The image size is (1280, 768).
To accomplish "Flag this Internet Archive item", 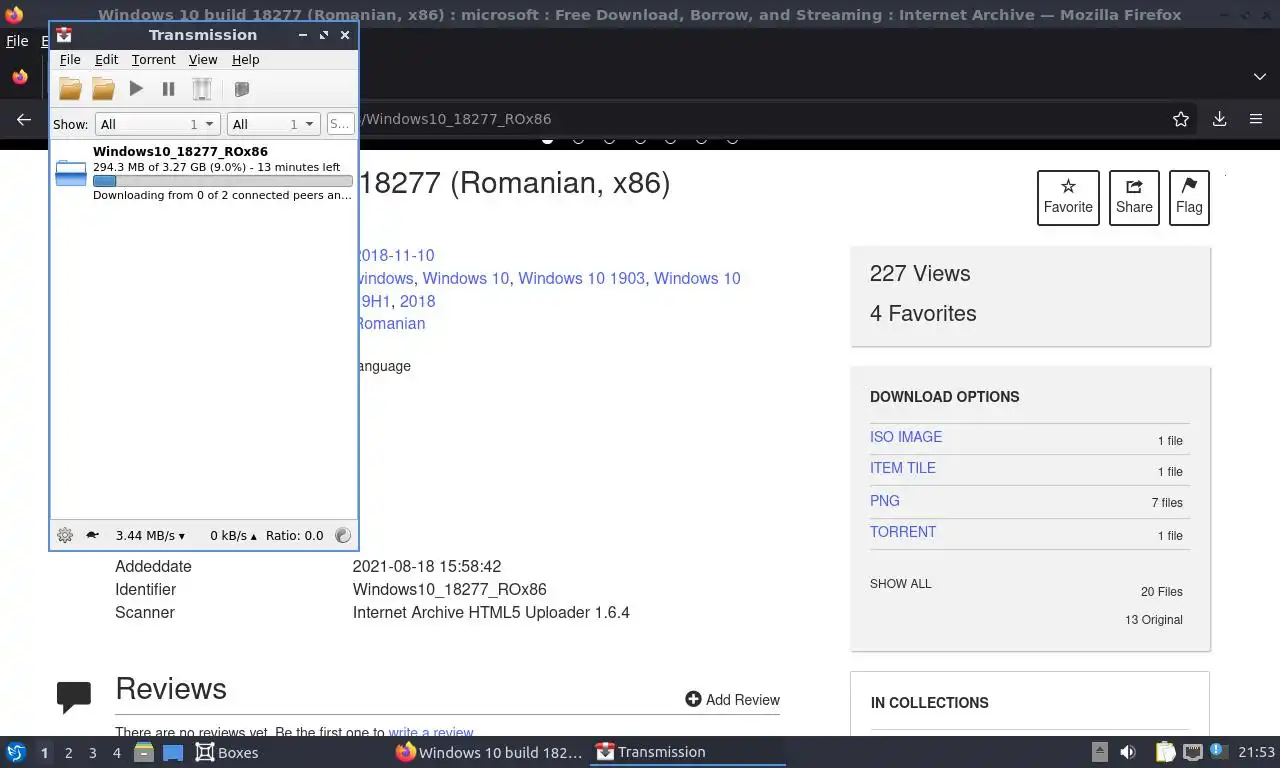I will point(1189,197).
